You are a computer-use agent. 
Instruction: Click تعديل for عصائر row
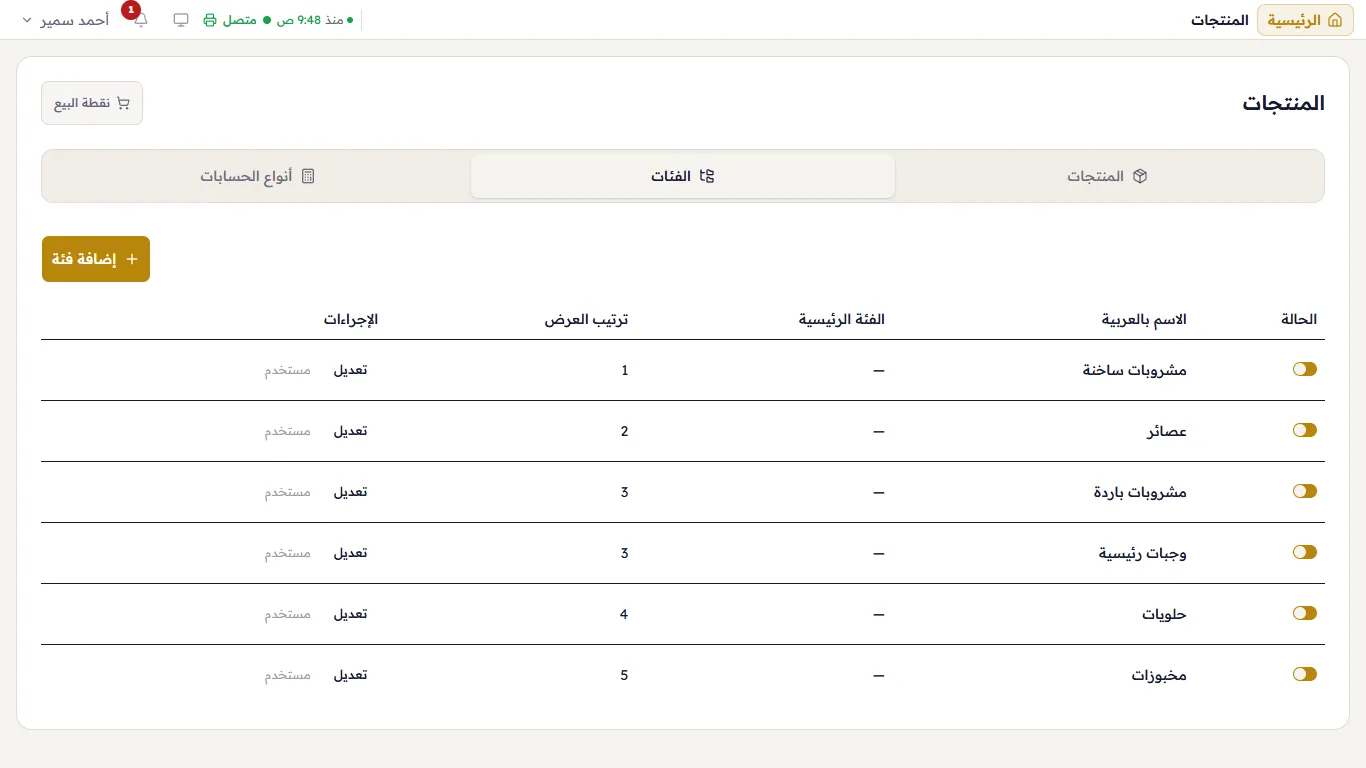350,431
